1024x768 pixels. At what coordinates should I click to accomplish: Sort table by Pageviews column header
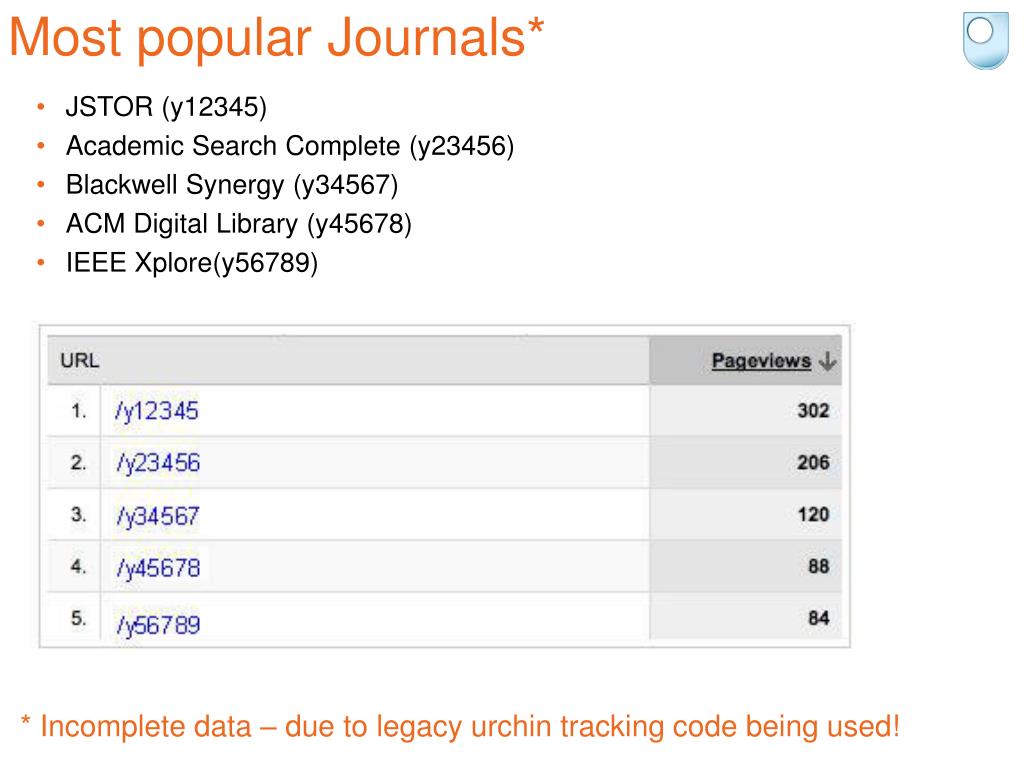(x=761, y=360)
